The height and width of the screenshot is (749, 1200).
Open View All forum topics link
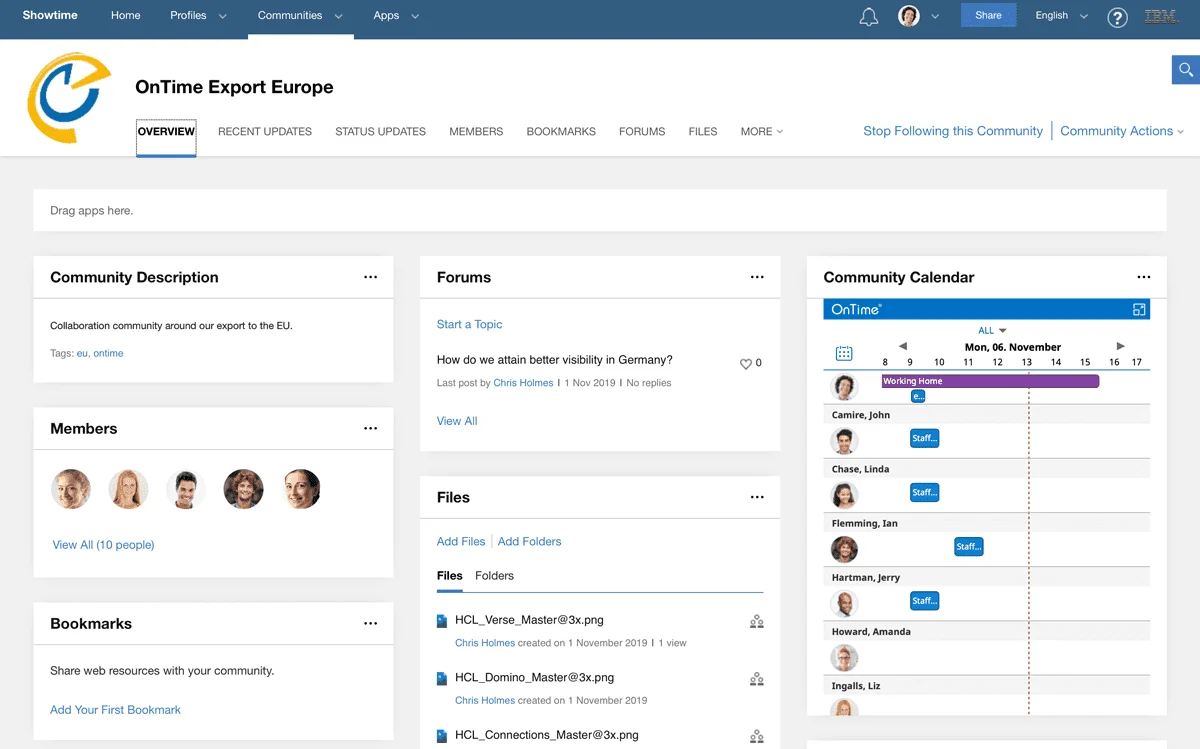tap(457, 421)
